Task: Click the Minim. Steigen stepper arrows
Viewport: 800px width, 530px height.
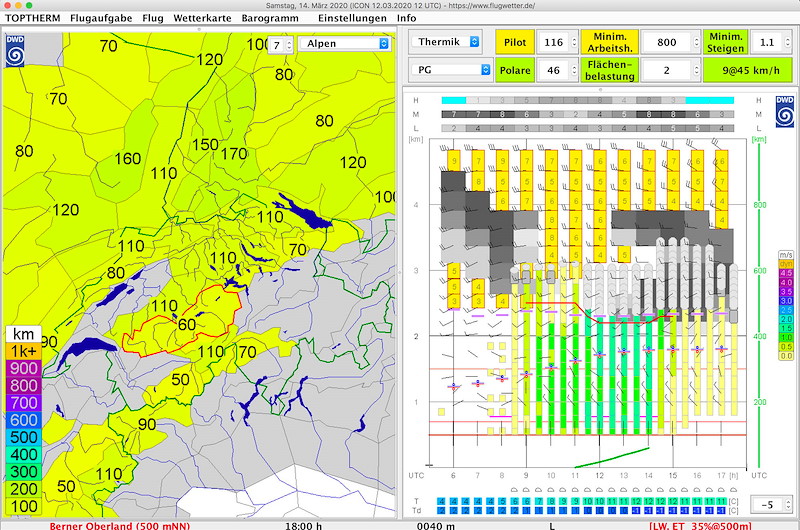Action: 789,42
